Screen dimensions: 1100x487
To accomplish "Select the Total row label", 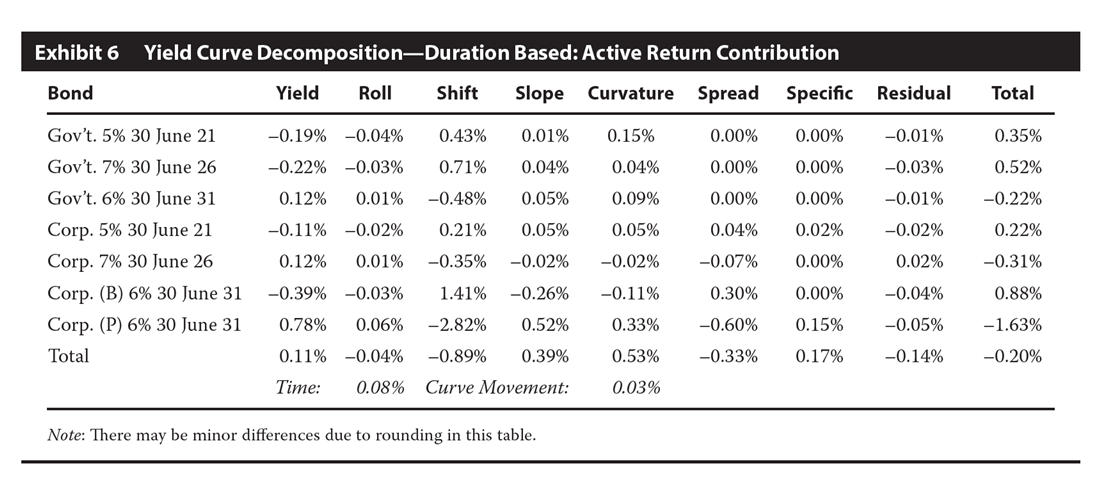I will pos(68,356).
